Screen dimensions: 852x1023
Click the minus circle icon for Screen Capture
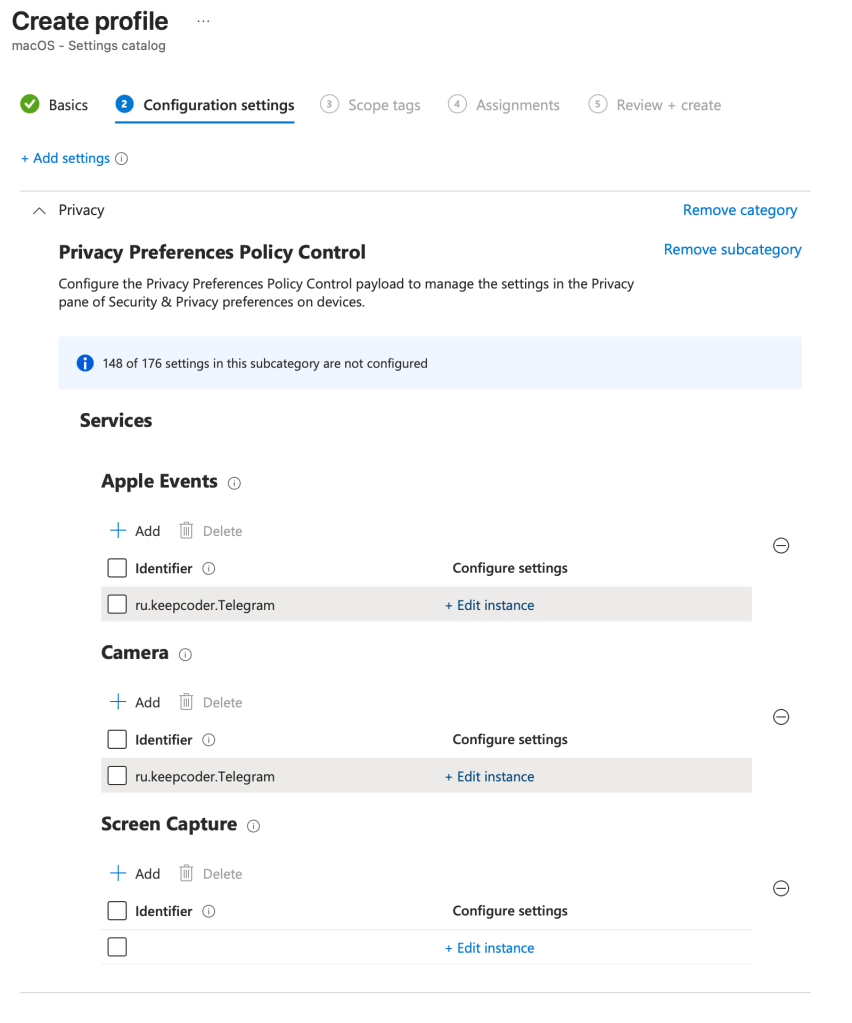point(781,889)
